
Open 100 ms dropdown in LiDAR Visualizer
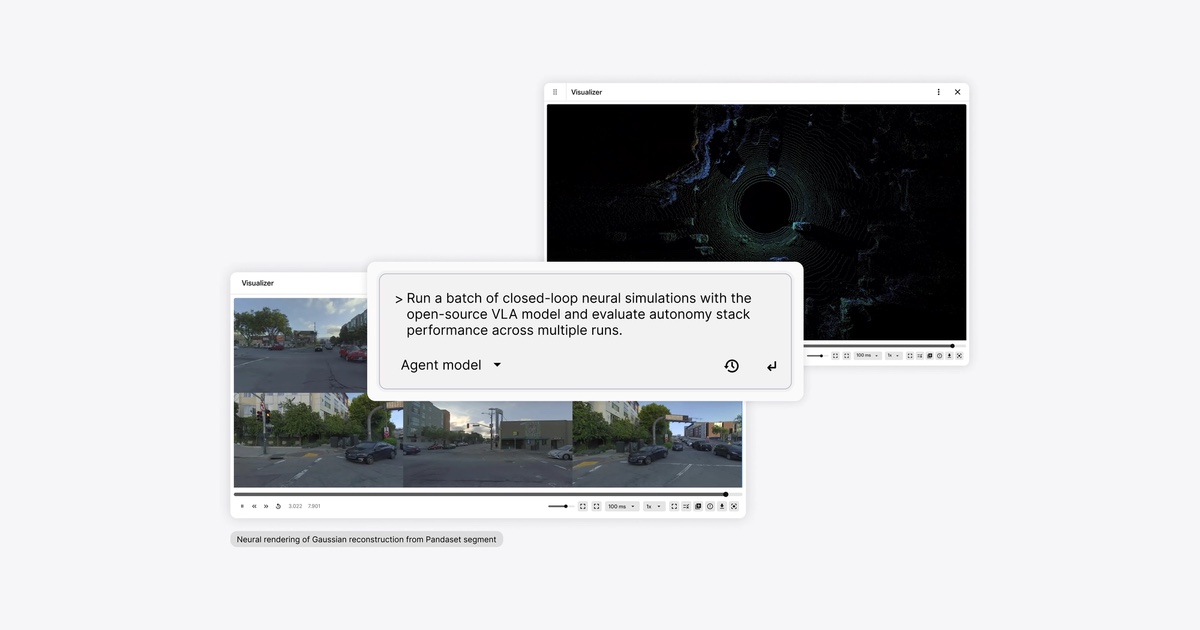pos(868,355)
